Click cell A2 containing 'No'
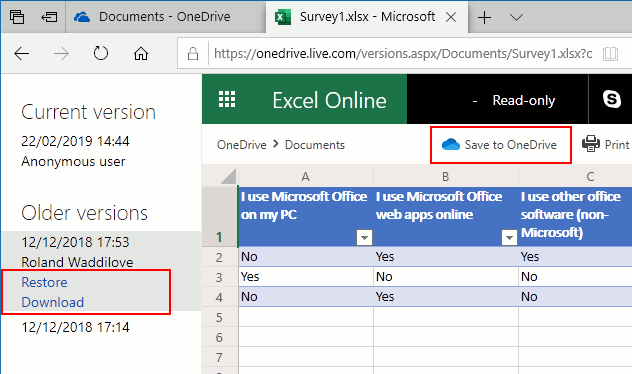Screen dimensions: 632x374 (306, 257)
